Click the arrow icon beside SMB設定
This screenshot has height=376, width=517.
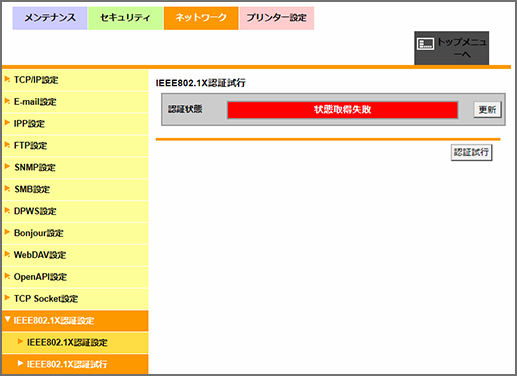click(7, 188)
